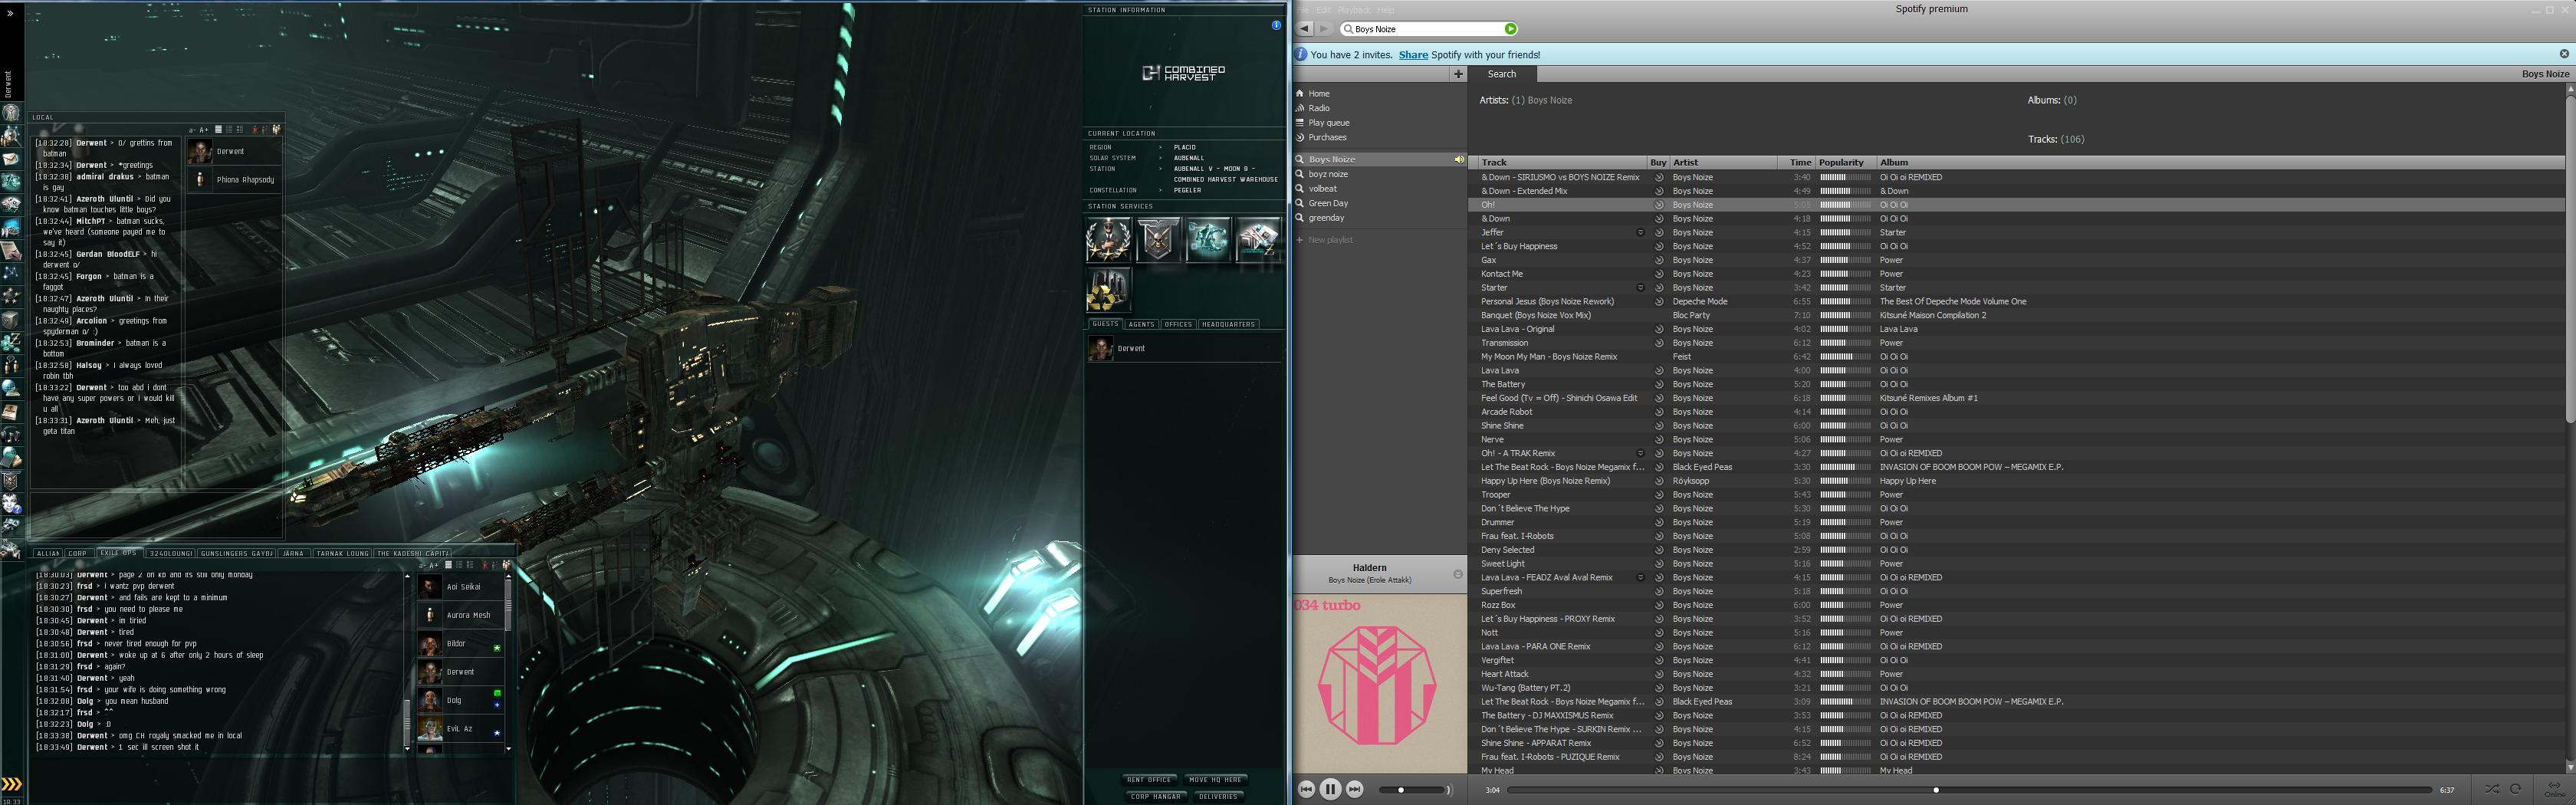
Task: Click the buy icon for track Nerve
Action: coord(1659,440)
